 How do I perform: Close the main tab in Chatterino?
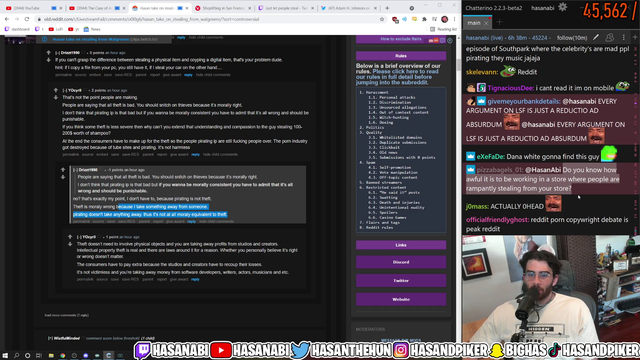click(486, 23)
